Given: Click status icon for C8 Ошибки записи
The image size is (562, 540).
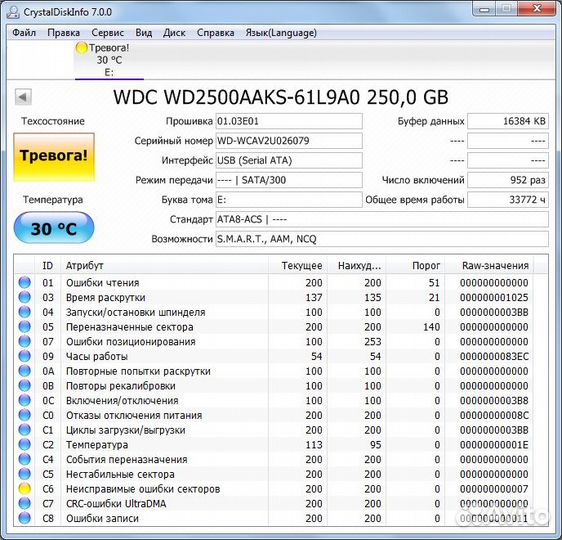Looking at the screenshot, I should coord(25,518).
